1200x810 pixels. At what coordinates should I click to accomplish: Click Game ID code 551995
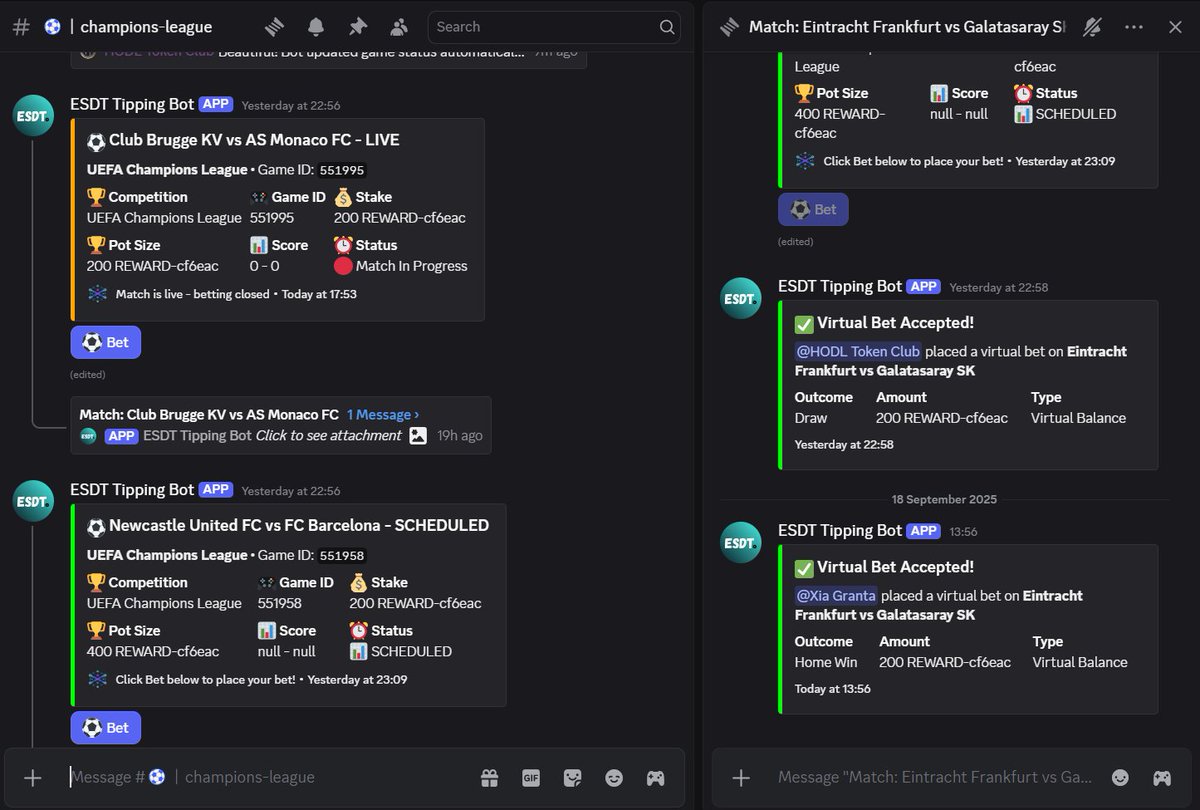tap(342, 170)
